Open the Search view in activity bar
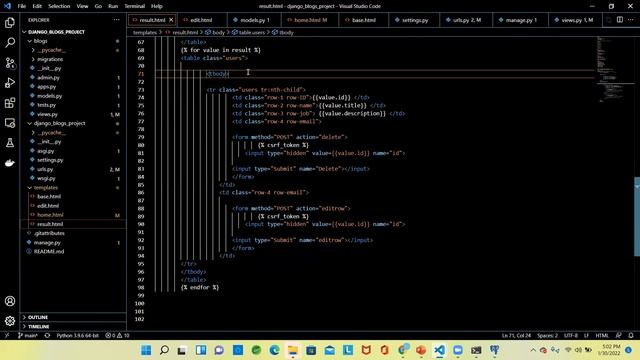Screen dimensions: 640x360 [10, 42]
